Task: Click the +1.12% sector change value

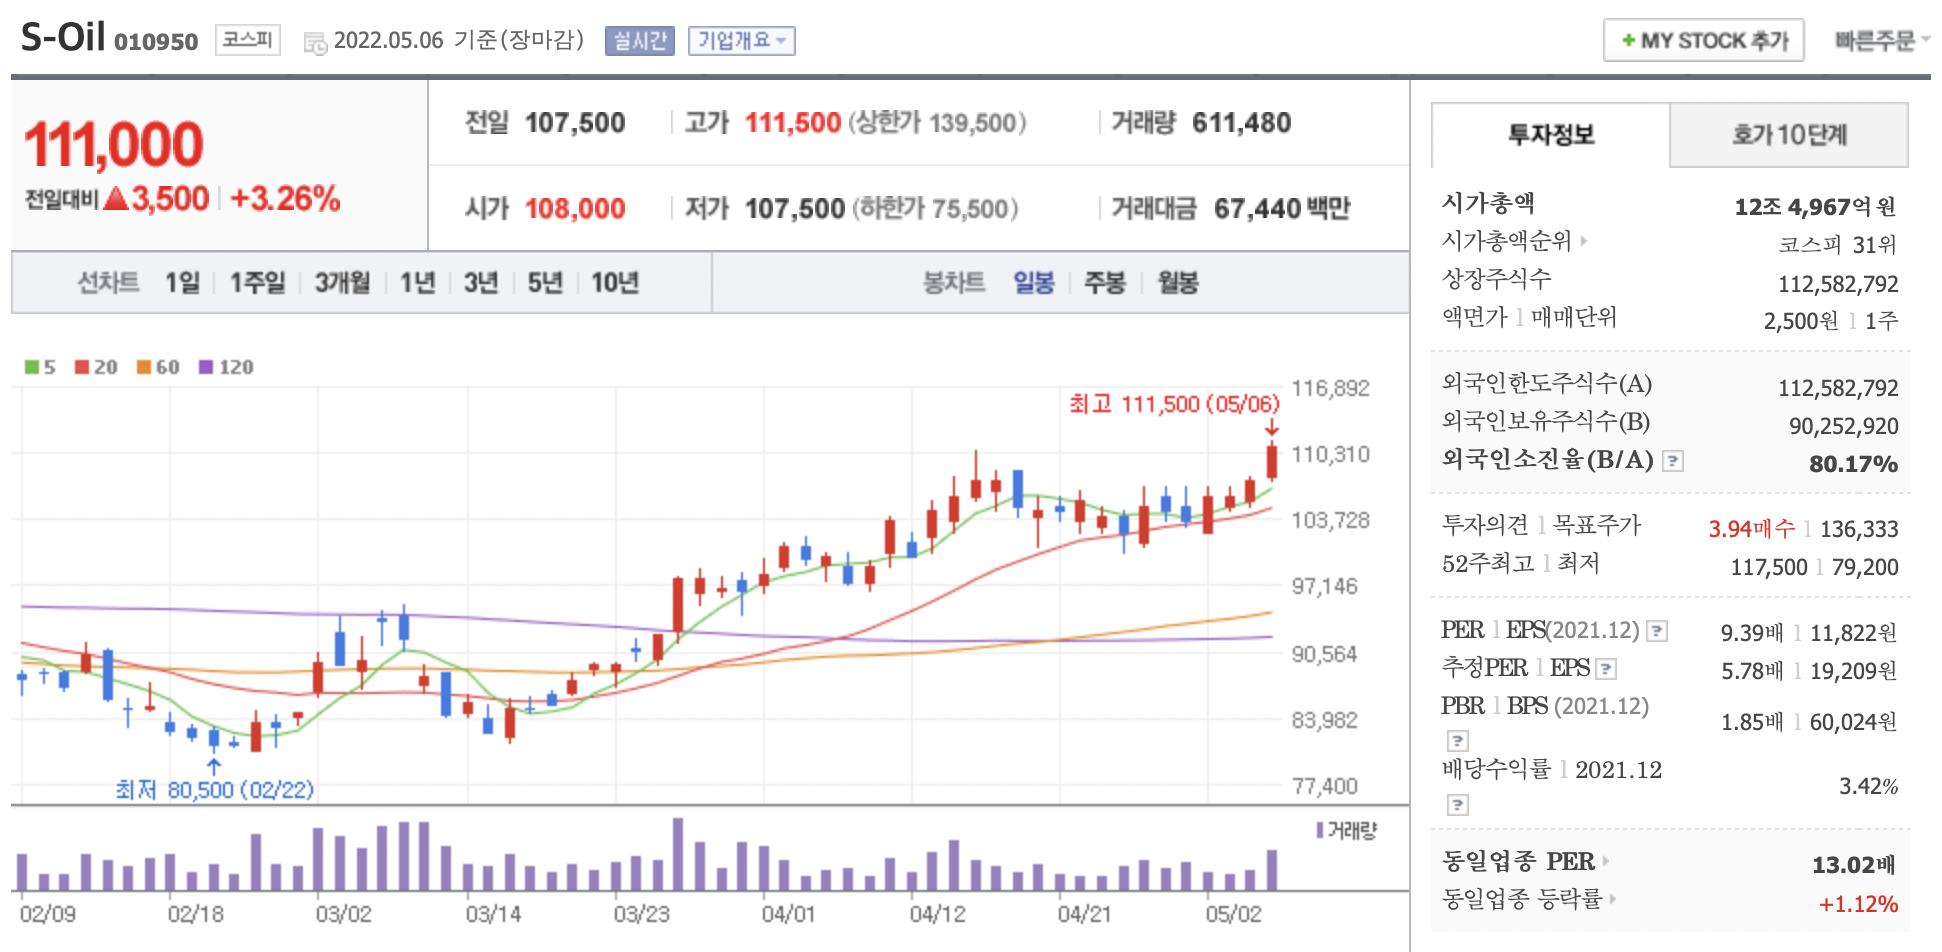Action: pos(1858,904)
